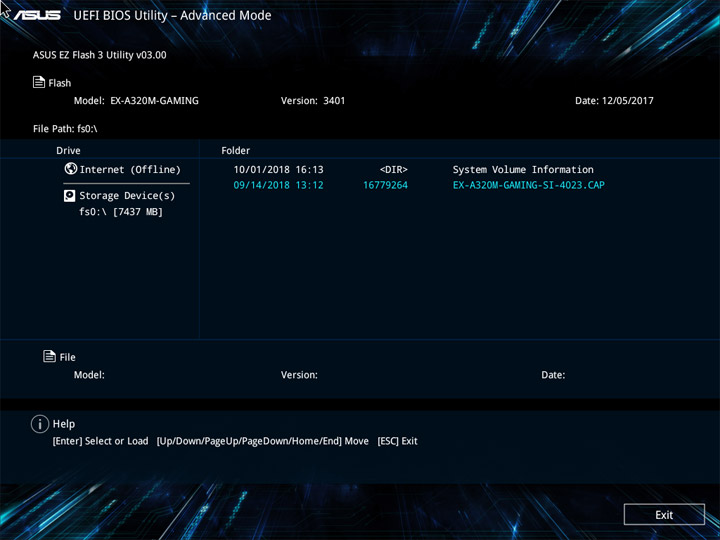The height and width of the screenshot is (540, 720).
Task: Click the Help info icon
Action: click(40, 424)
